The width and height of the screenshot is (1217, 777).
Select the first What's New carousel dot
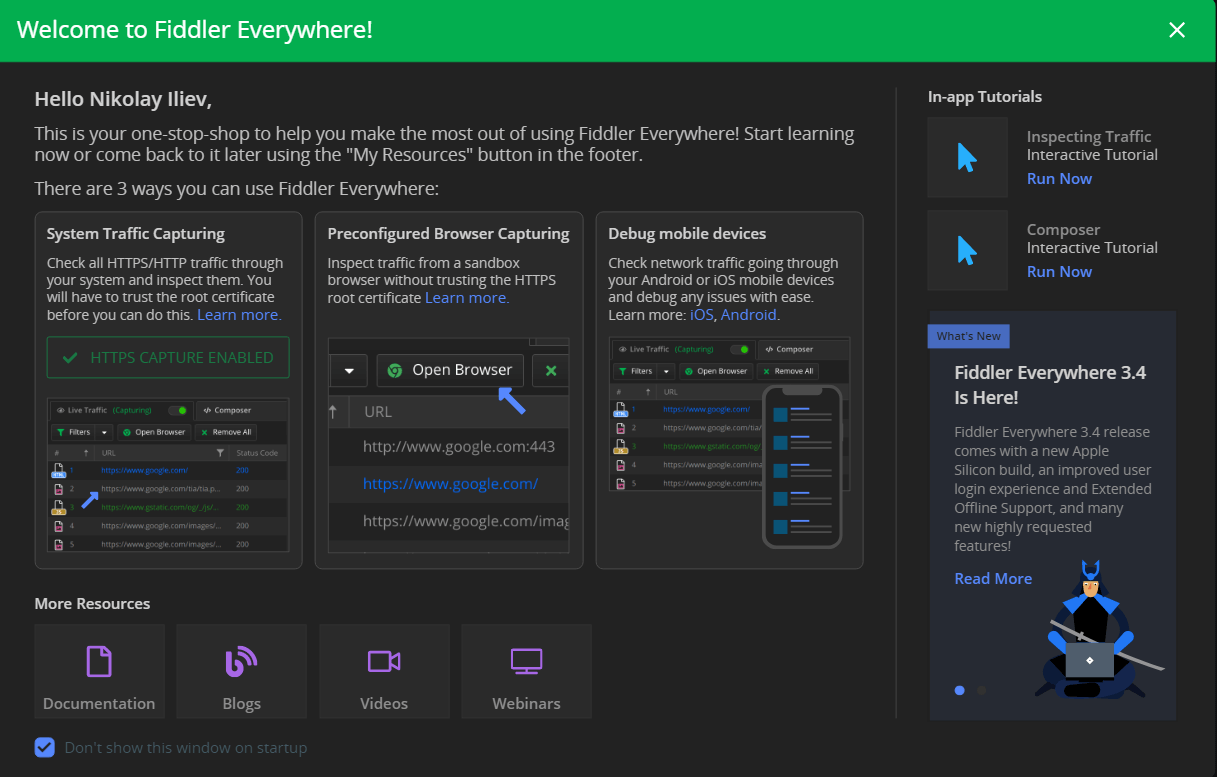(960, 690)
